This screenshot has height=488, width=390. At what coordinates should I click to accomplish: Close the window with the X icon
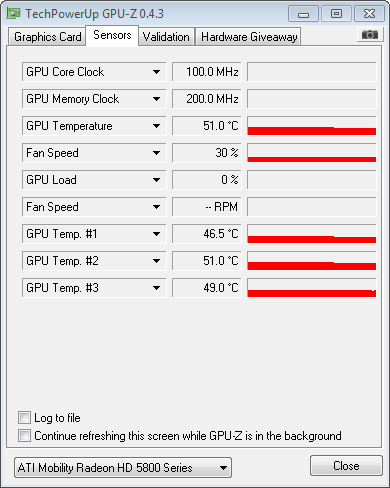click(369, 14)
